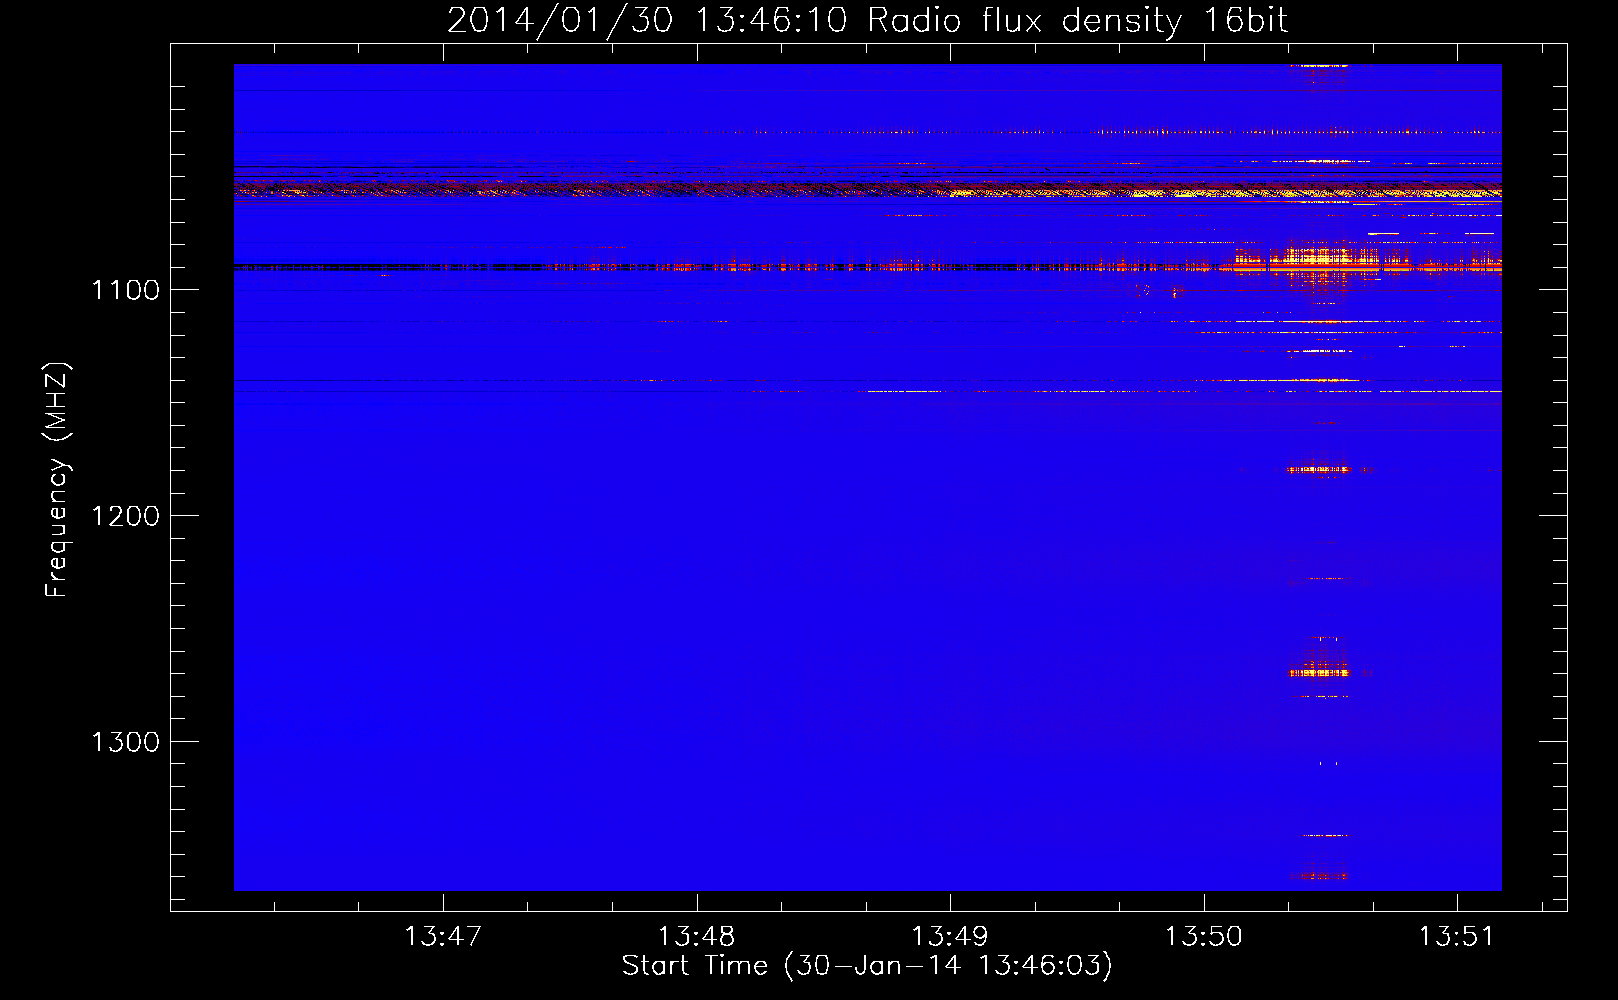Image resolution: width=1618 pixels, height=1000 pixels.
Task: Click the 1100 frequency tick label
Action: 126,290
